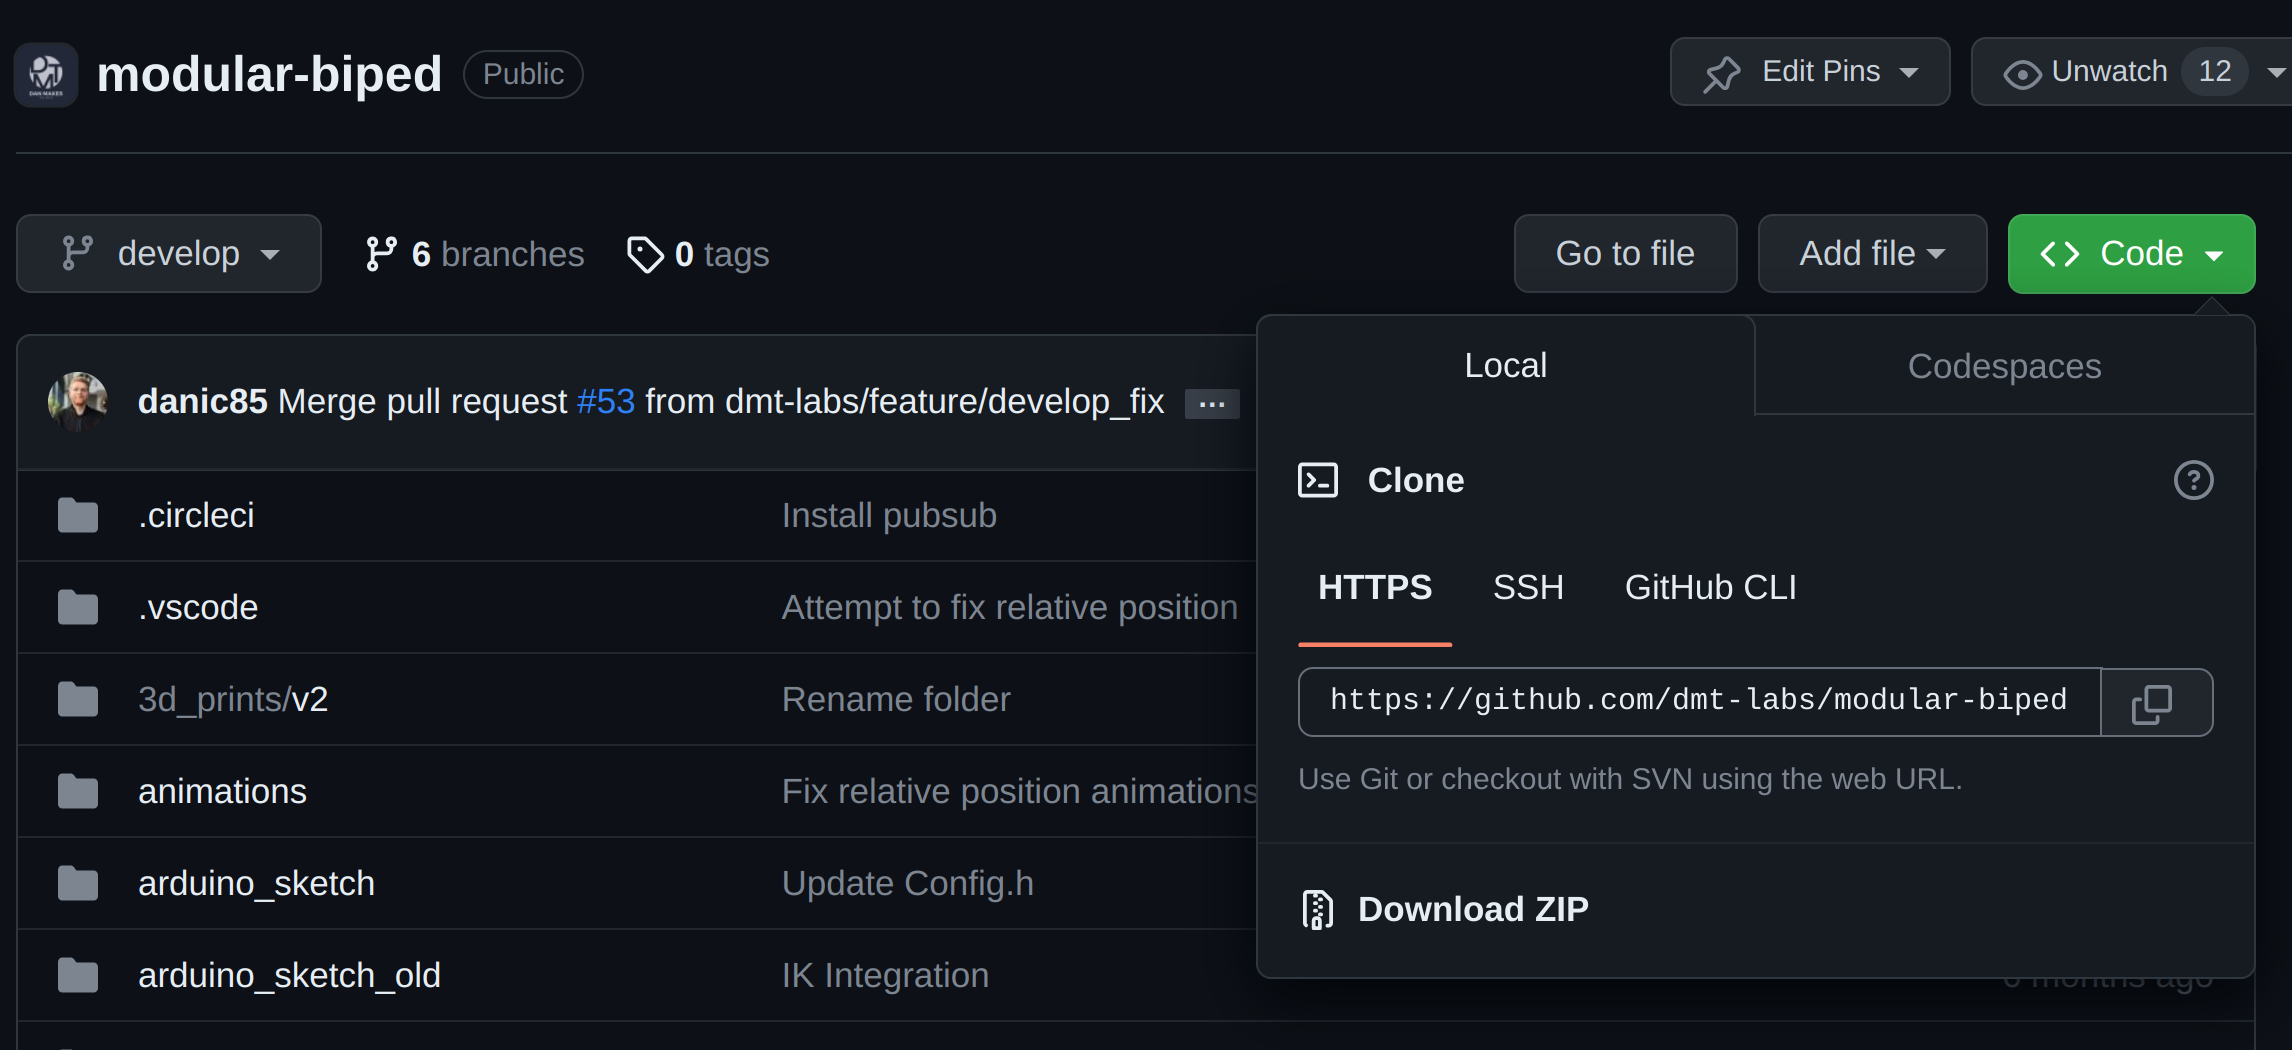The height and width of the screenshot is (1050, 2292).
Task: Click the HTTPS clone URL text field
Action: tap(1698, 701)
